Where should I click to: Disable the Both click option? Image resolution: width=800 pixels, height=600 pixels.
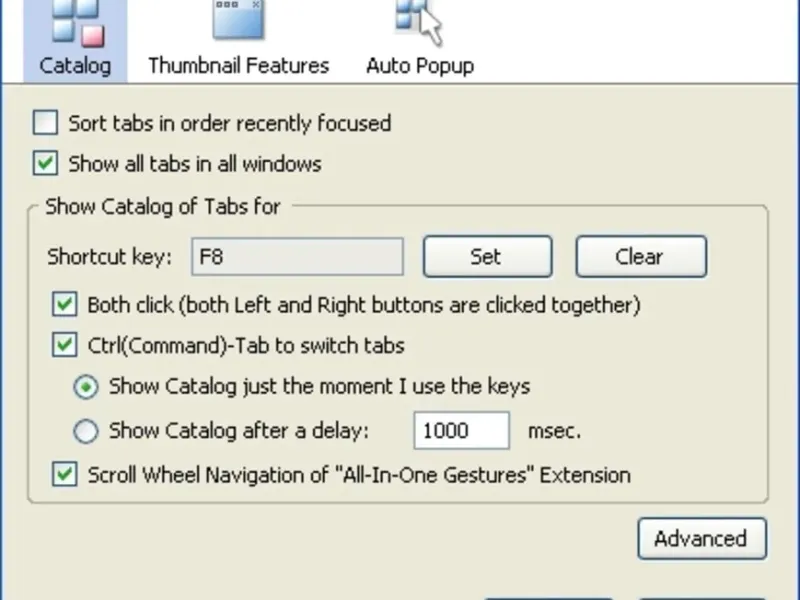pyautogui.click(x=65, y=305)
